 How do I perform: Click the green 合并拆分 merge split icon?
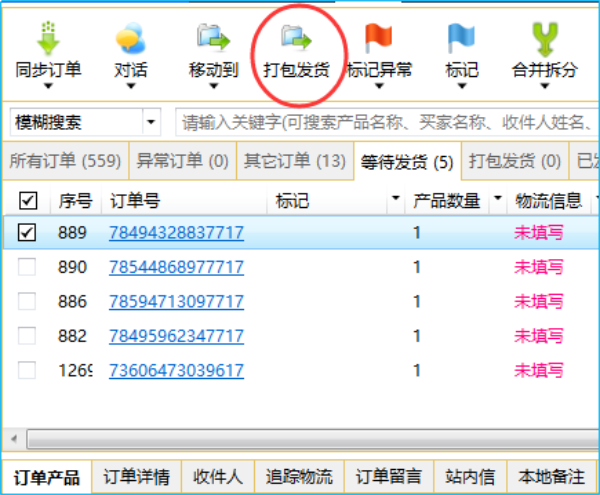click(544, 38)
